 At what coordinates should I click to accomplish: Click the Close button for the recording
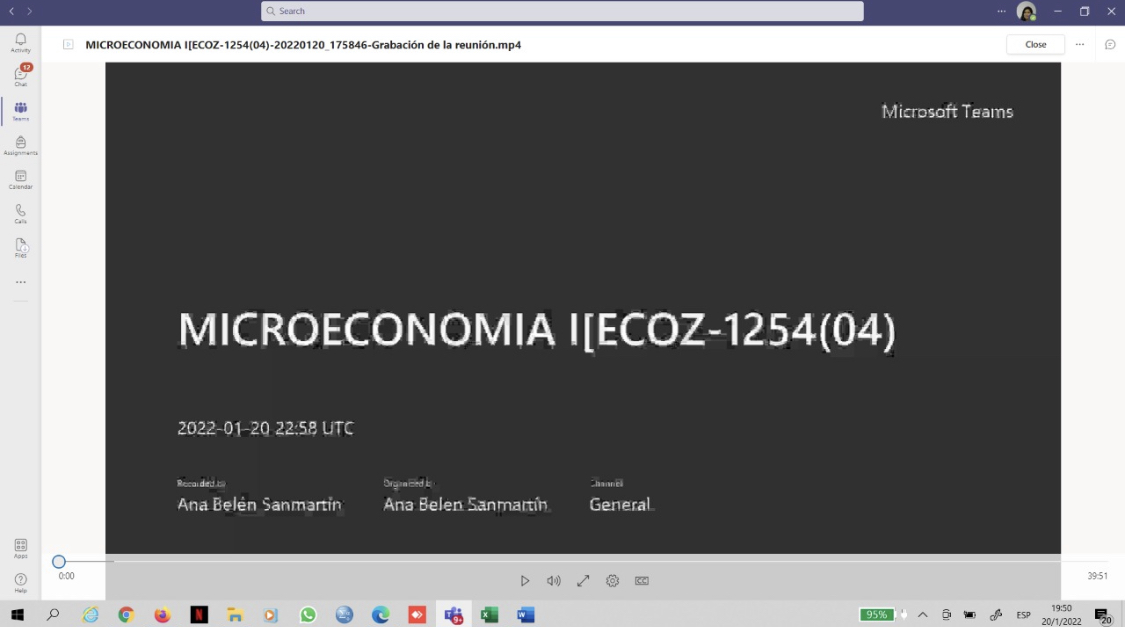tap(1035, 45)
